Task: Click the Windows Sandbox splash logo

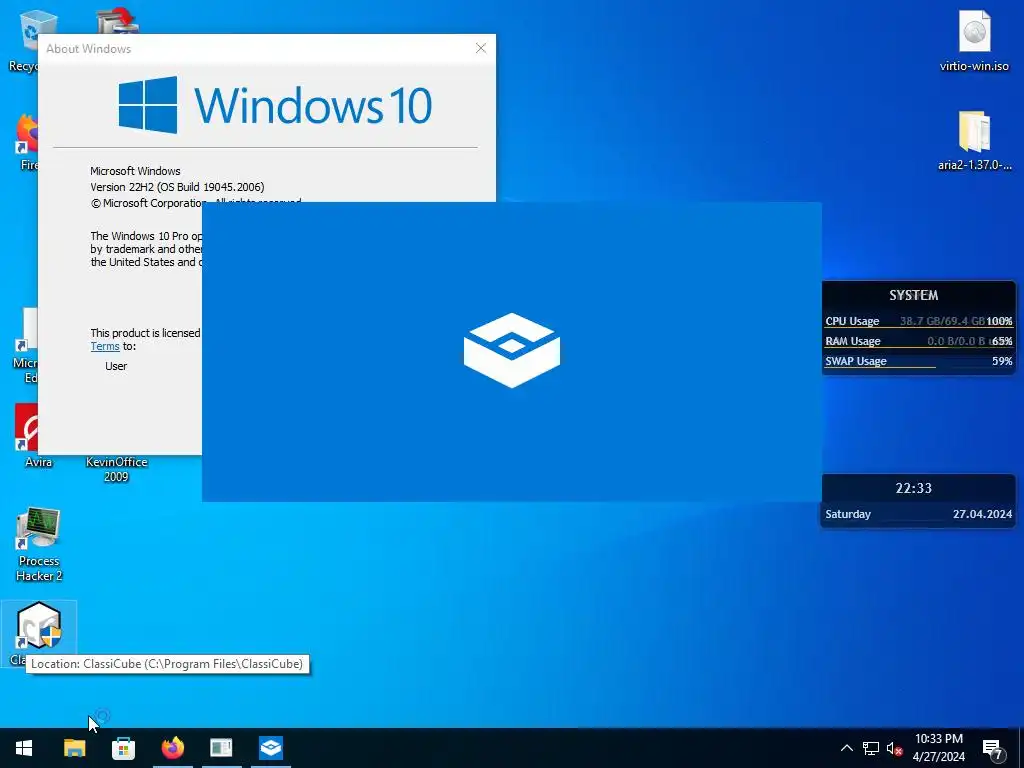Action: pyautogui.click(x=511, y=350)
